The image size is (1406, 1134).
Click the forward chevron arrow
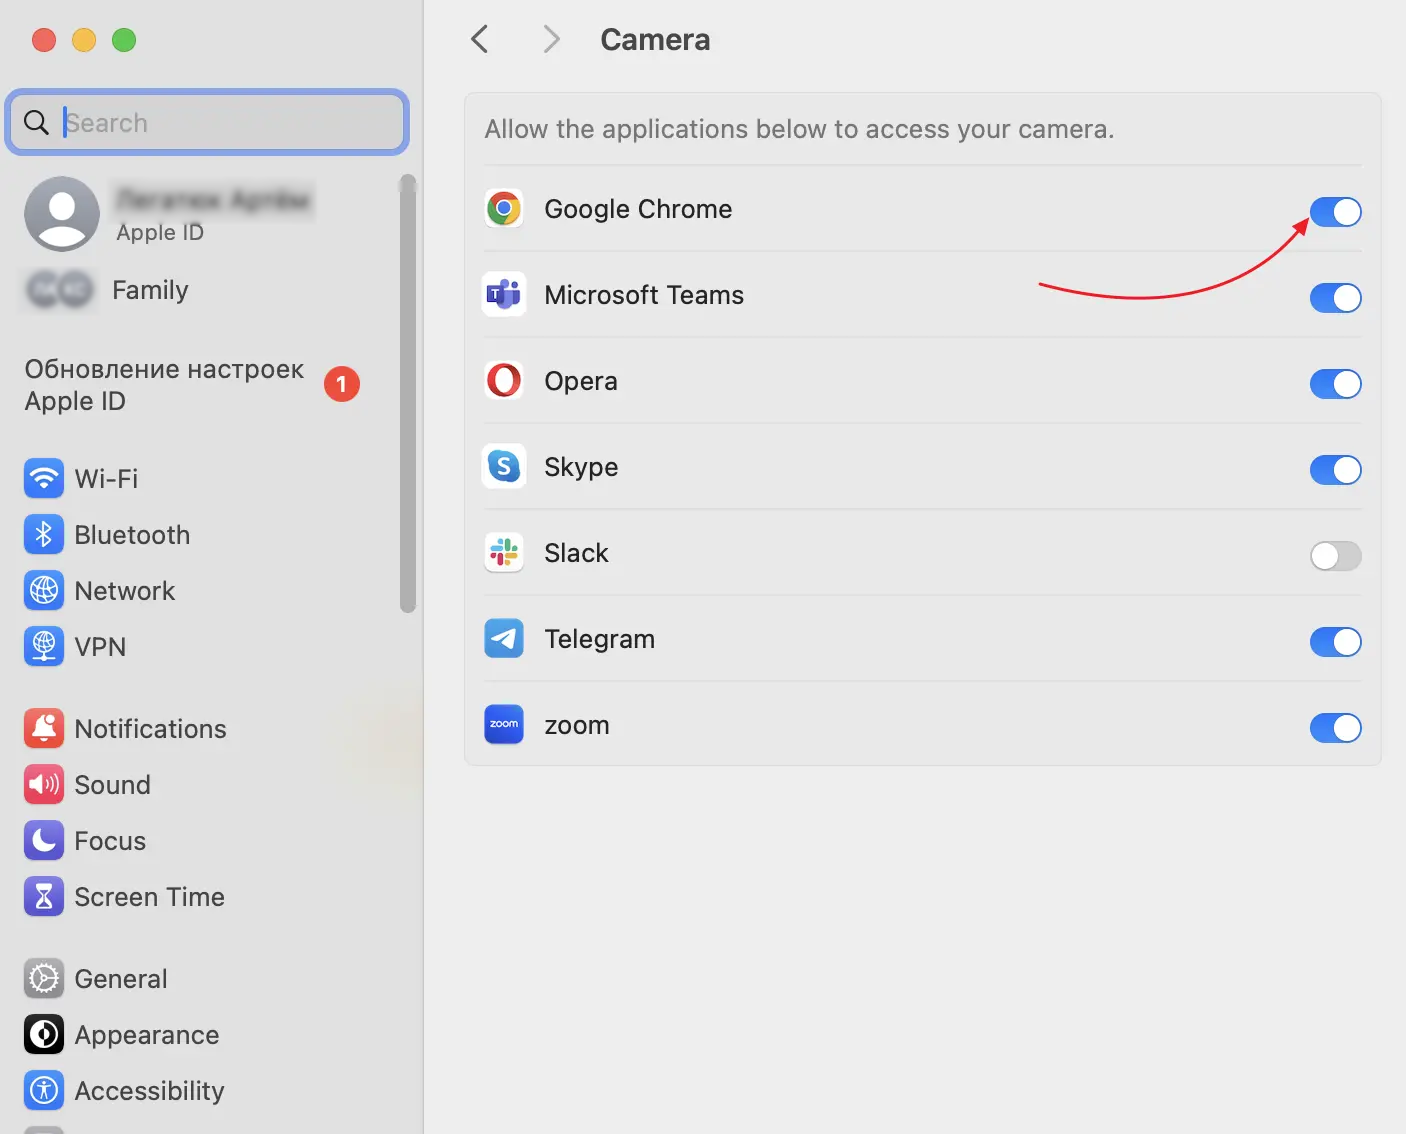[x=551, y=40]
